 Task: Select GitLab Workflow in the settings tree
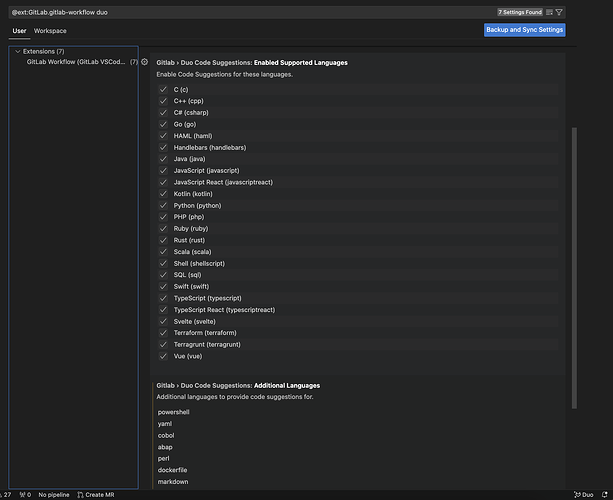tap(75, 62)
